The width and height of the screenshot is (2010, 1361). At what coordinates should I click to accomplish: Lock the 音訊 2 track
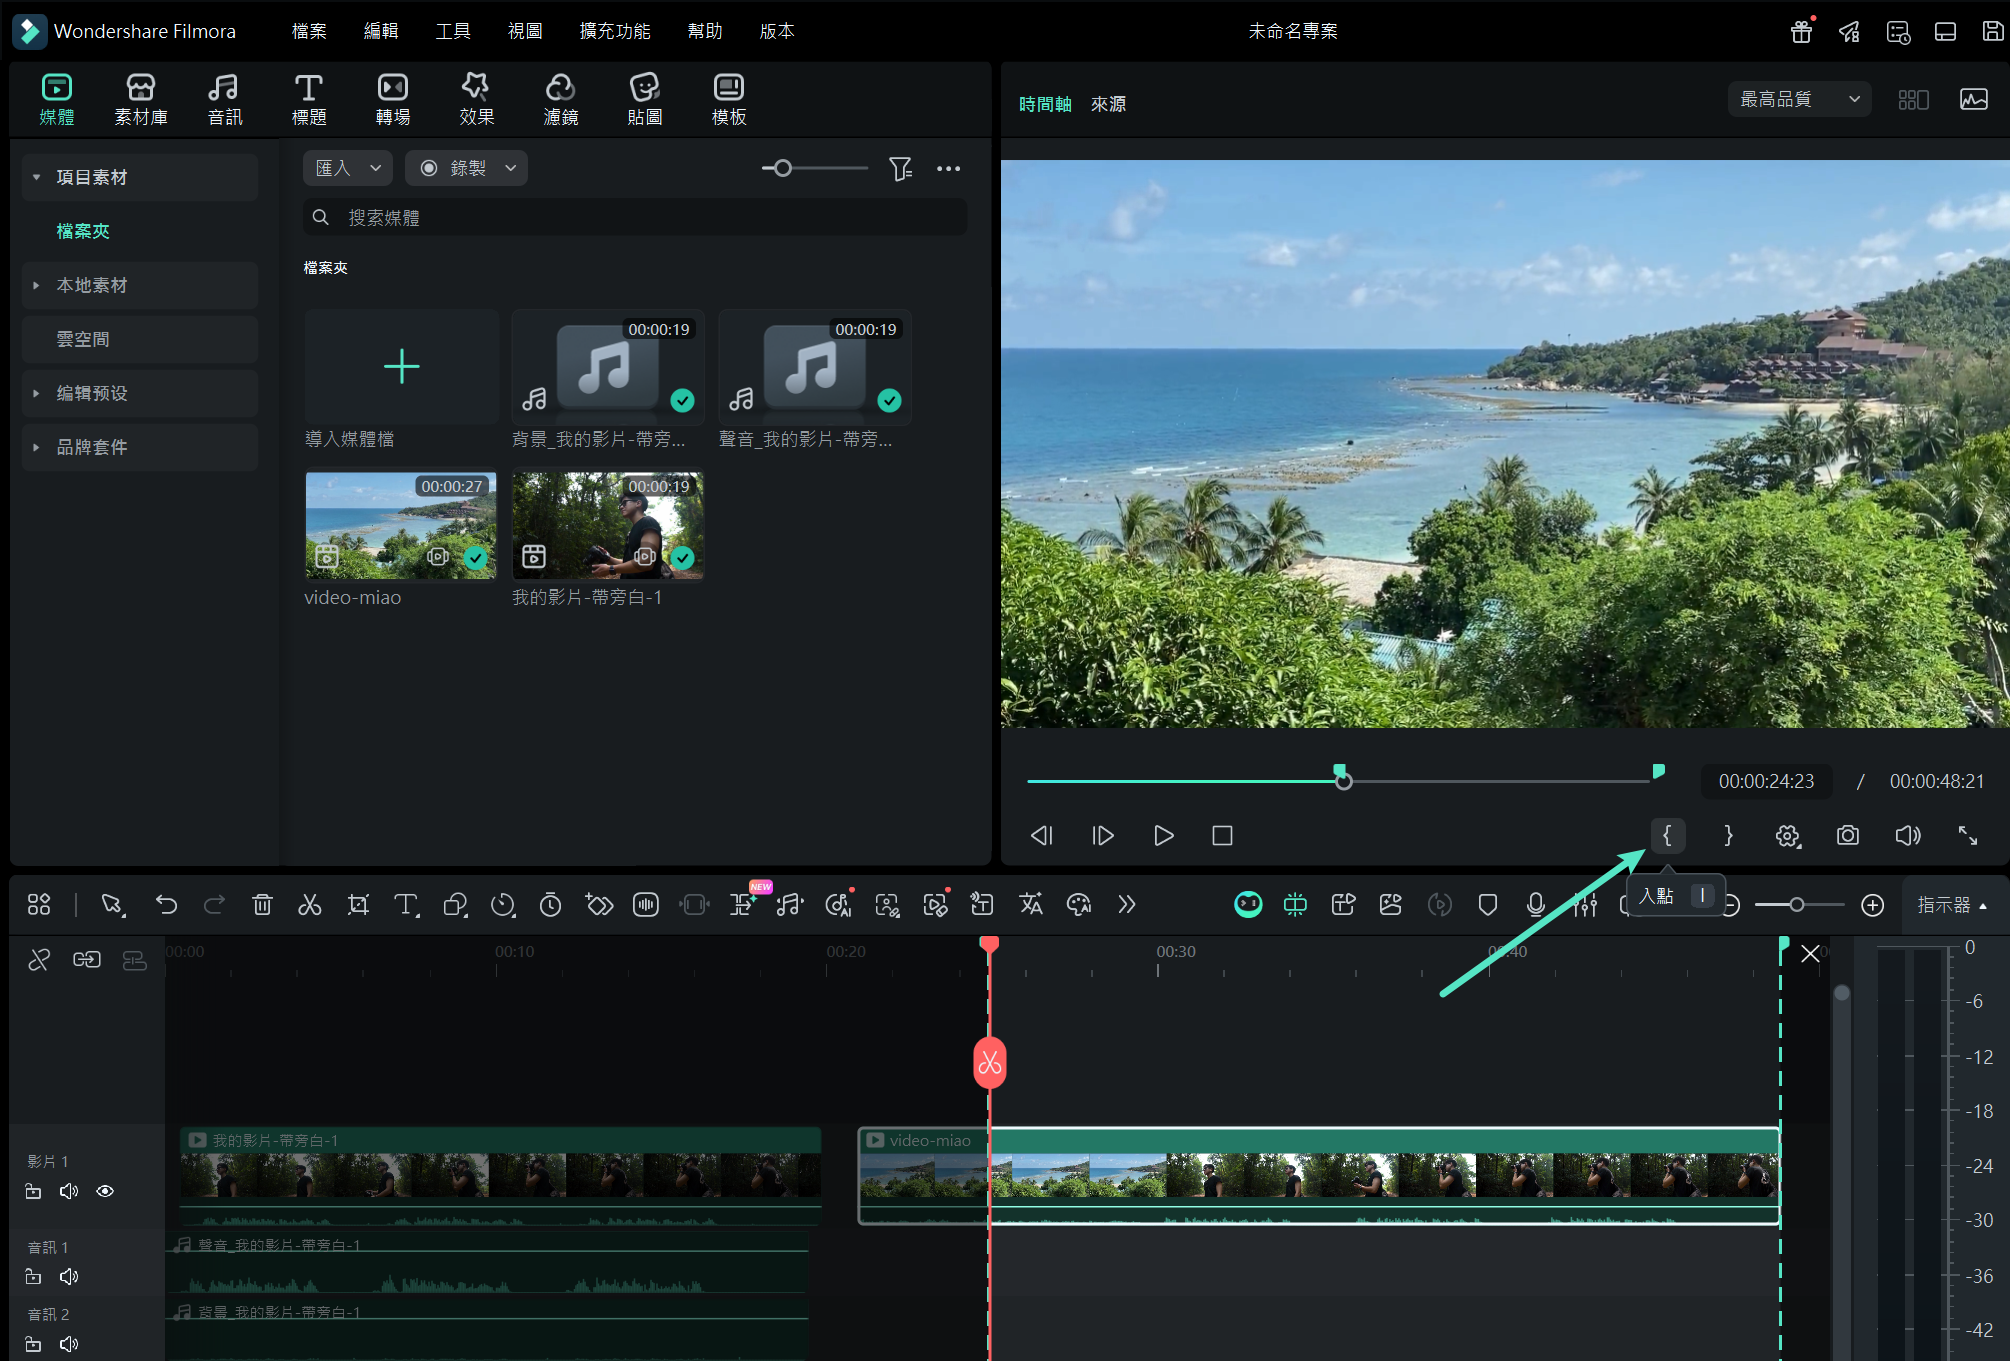click(33, 1344)
